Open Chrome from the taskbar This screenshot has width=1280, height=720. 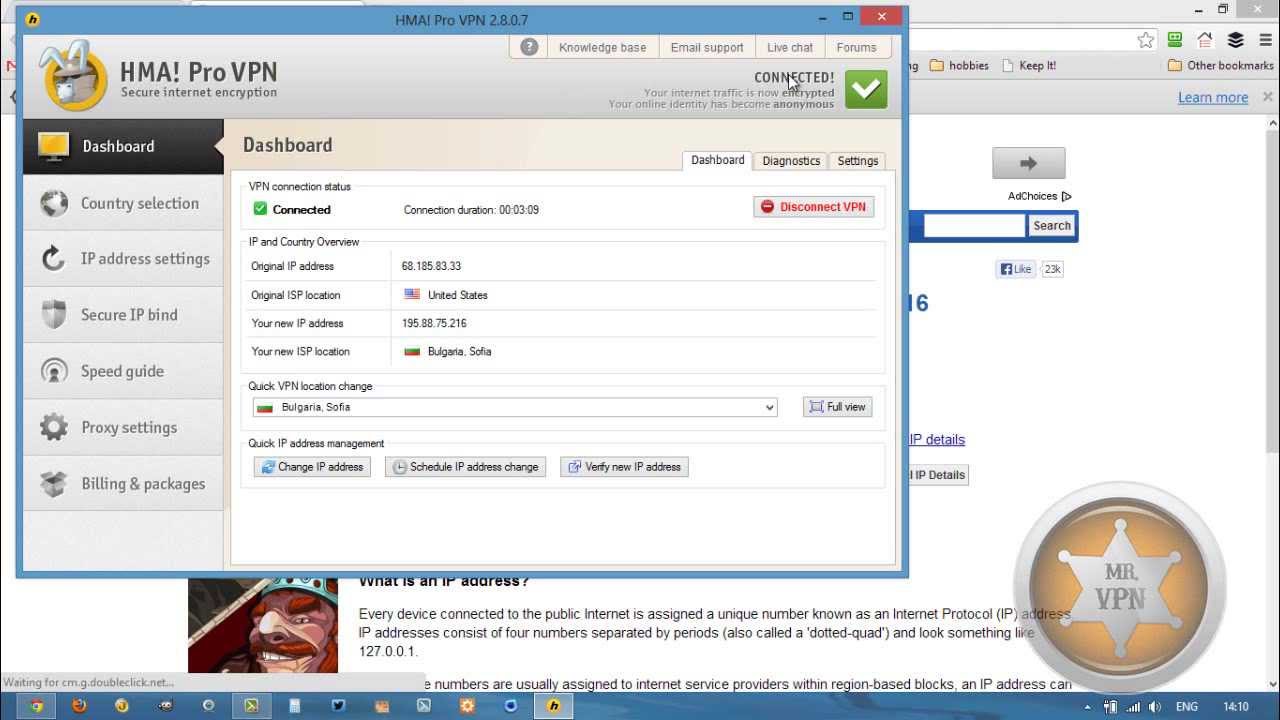point(36,706)
